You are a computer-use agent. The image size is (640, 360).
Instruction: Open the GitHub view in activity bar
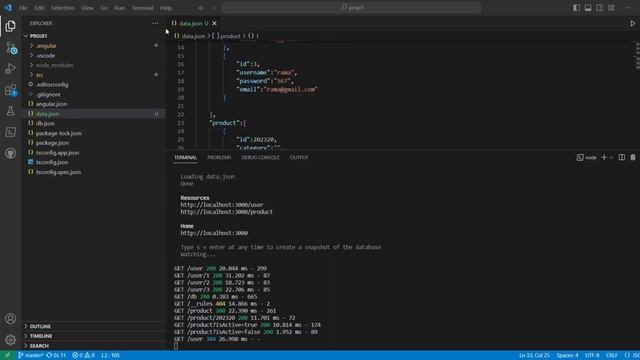pyautogui.click(x=11, y=153)
